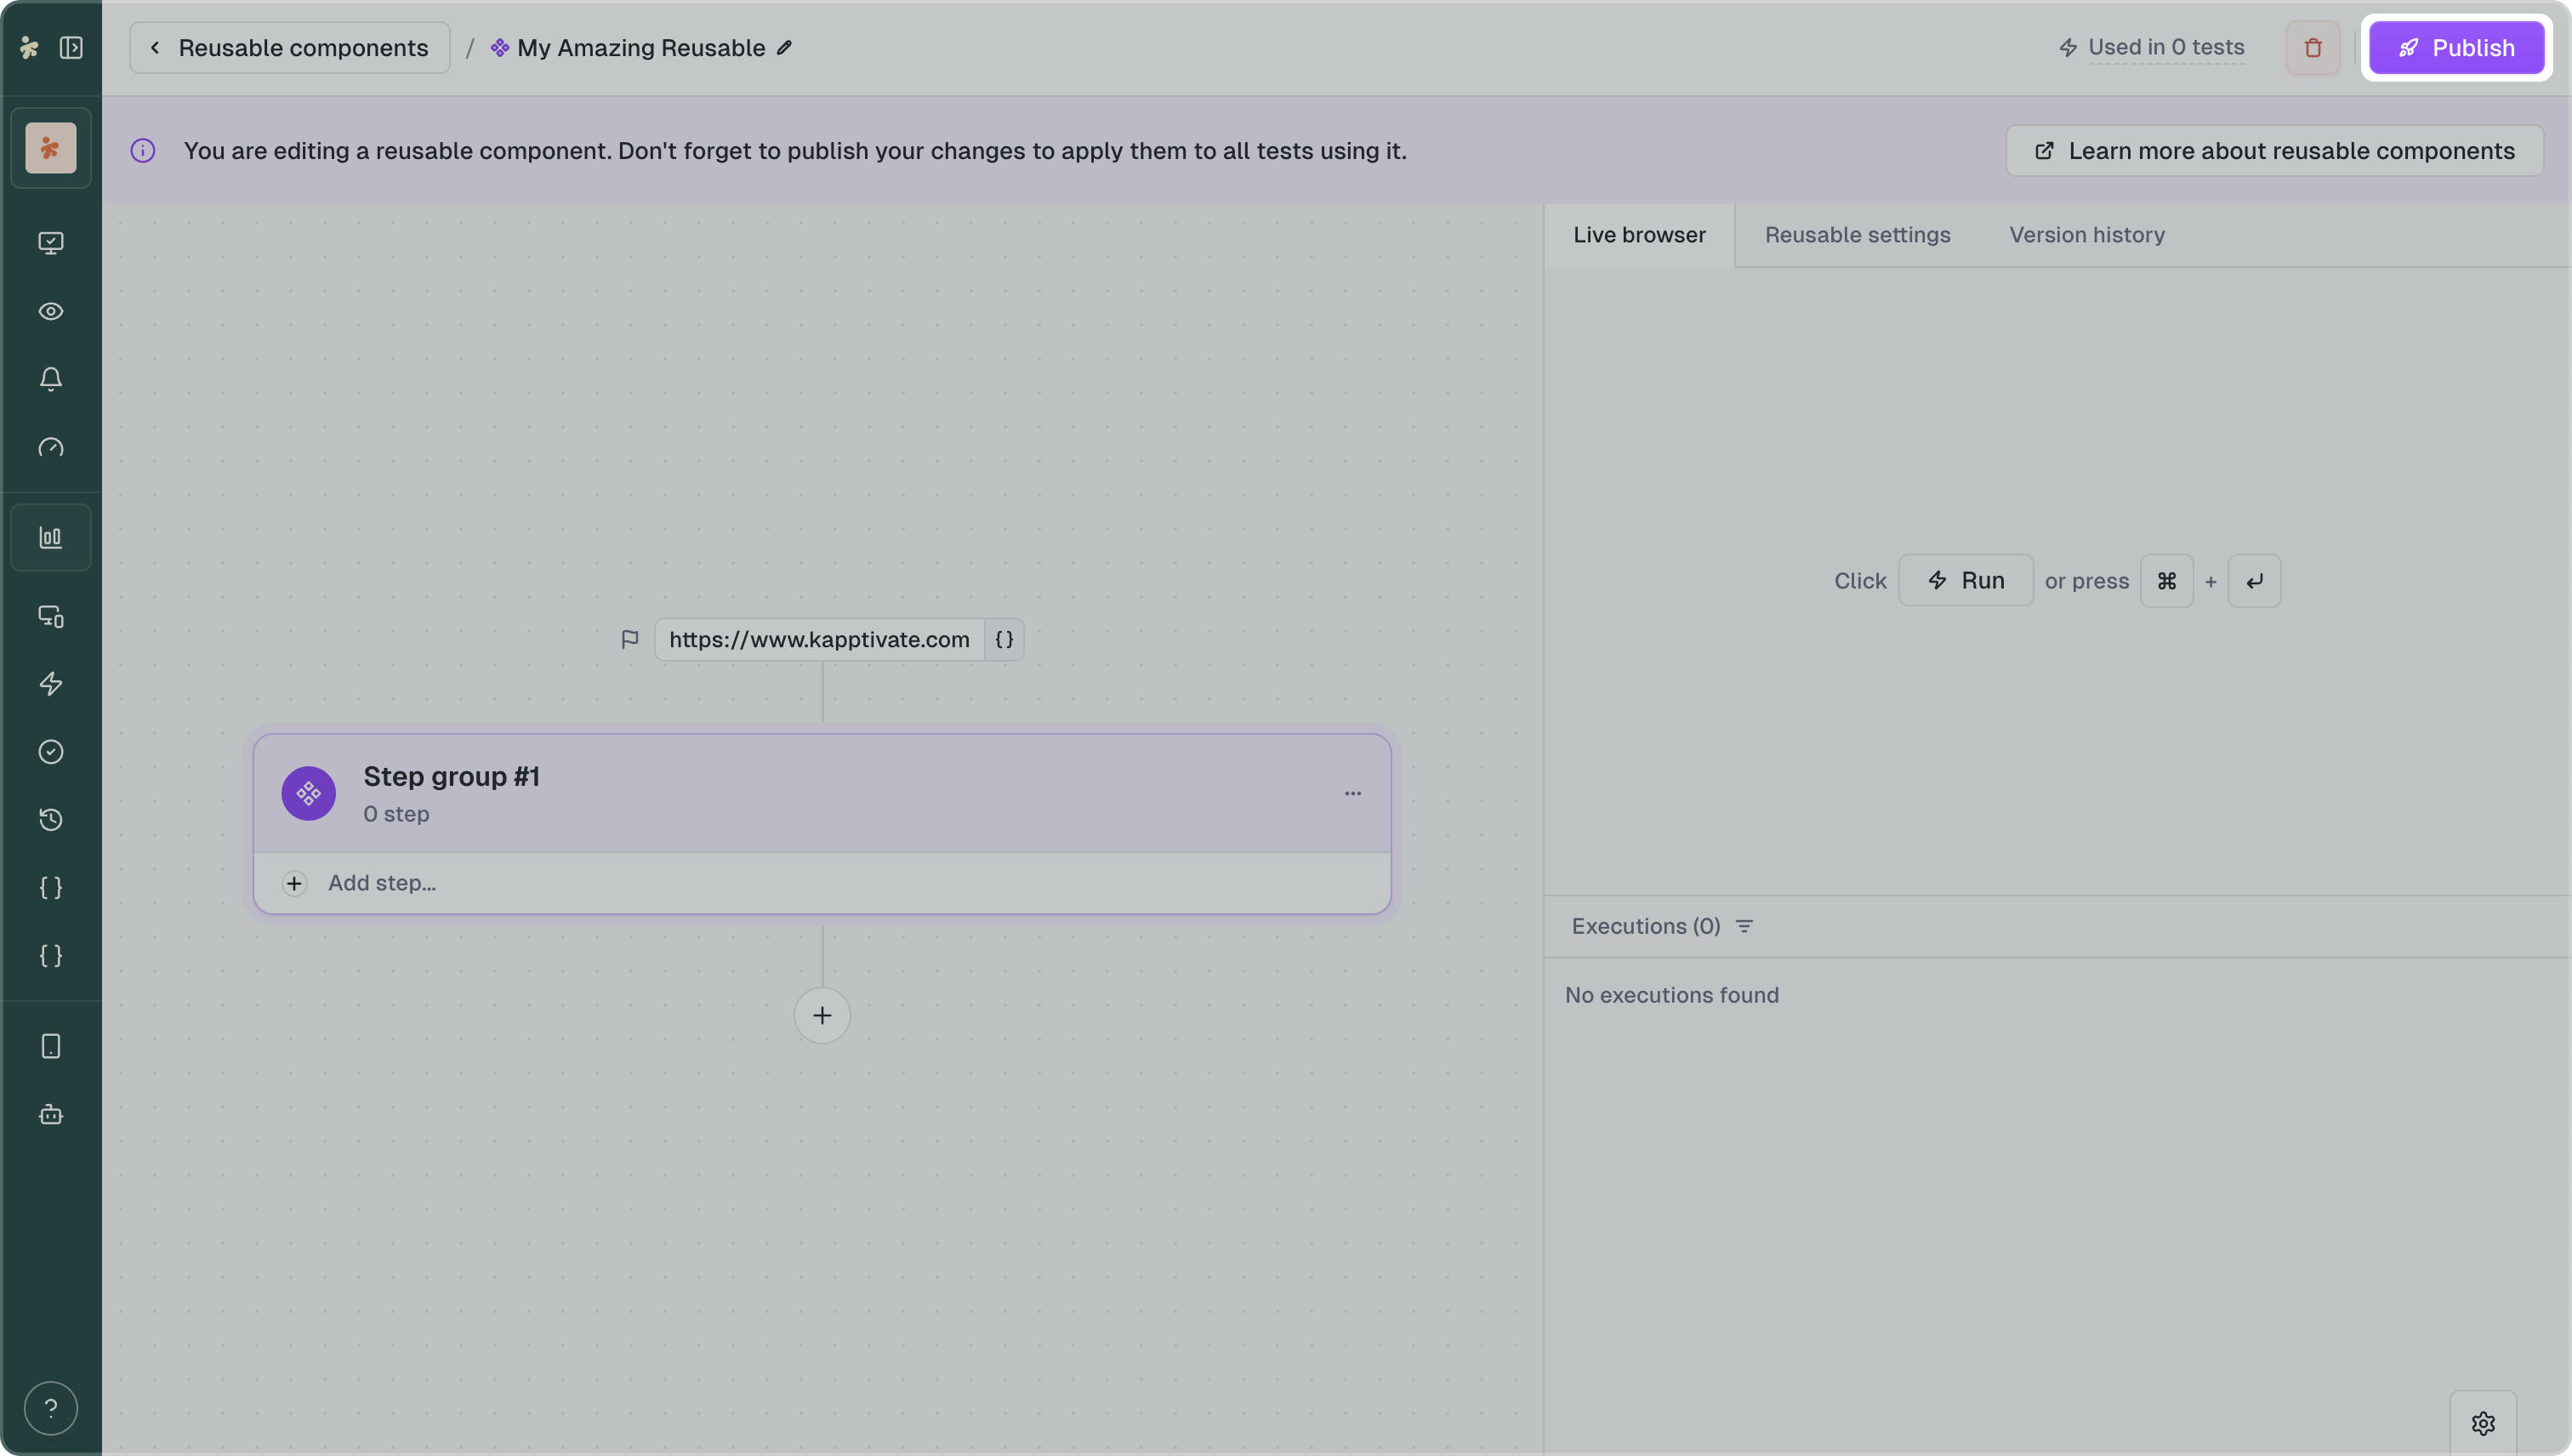
Task: Click the round plus button below step group
Action: tap(822, 1016)
